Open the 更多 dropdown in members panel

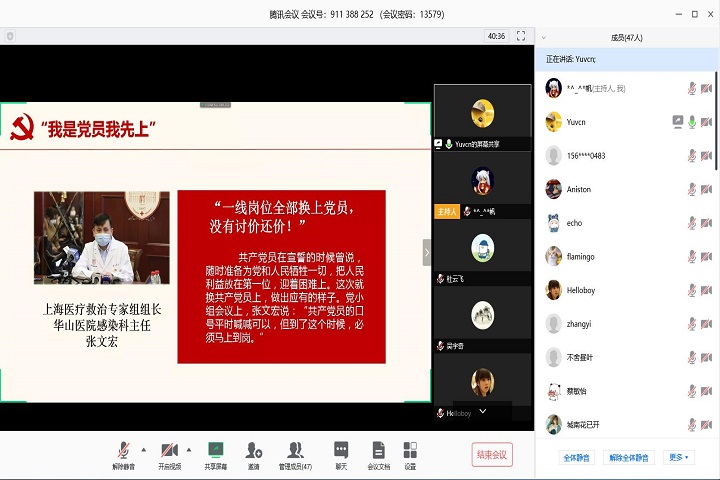(x=678, y=457)
